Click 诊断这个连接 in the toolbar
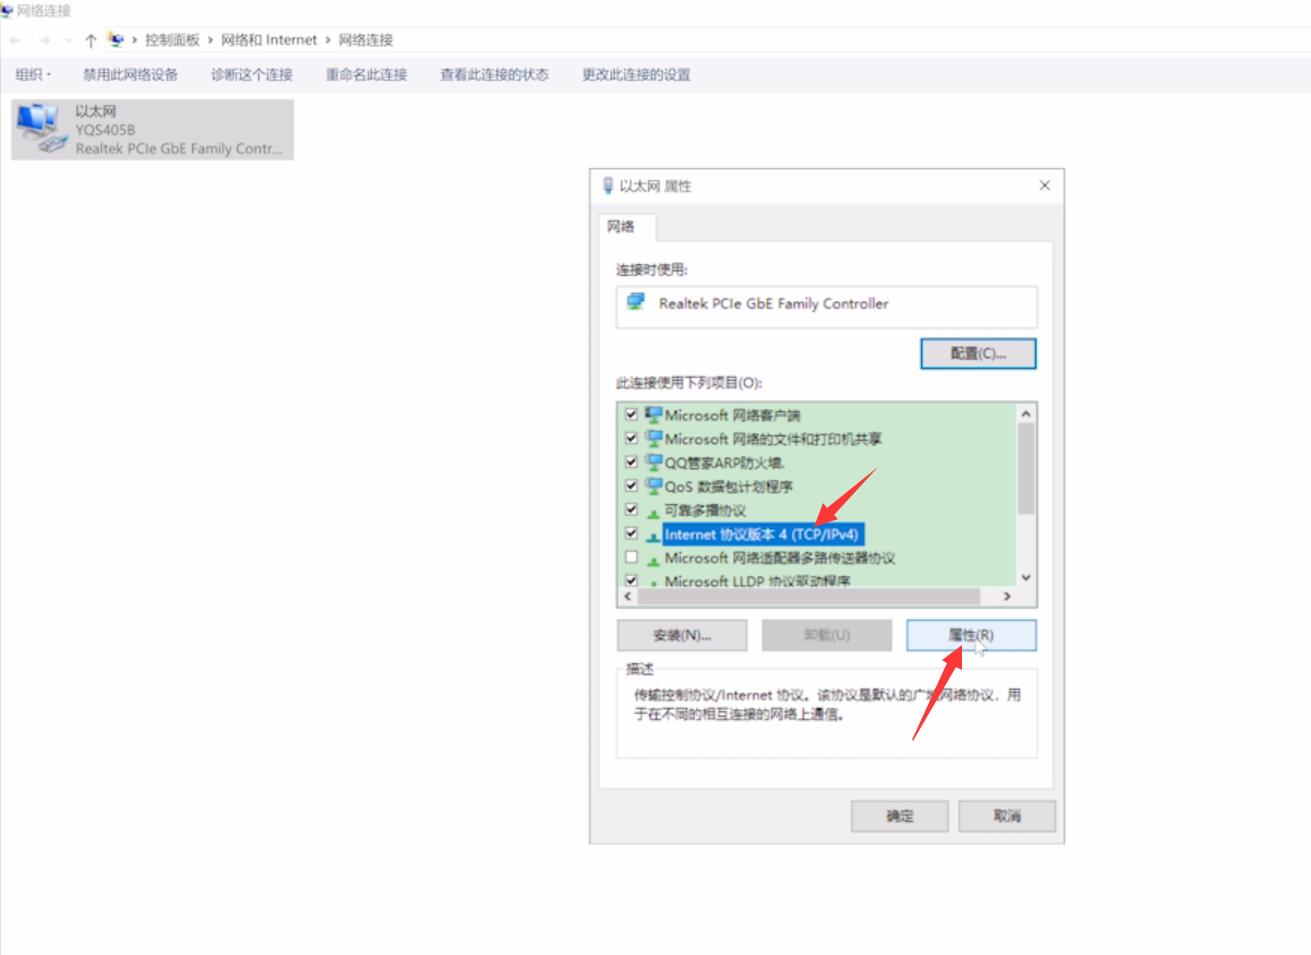Viewport: 1311px width, 955px height. [x=251, y=74]
